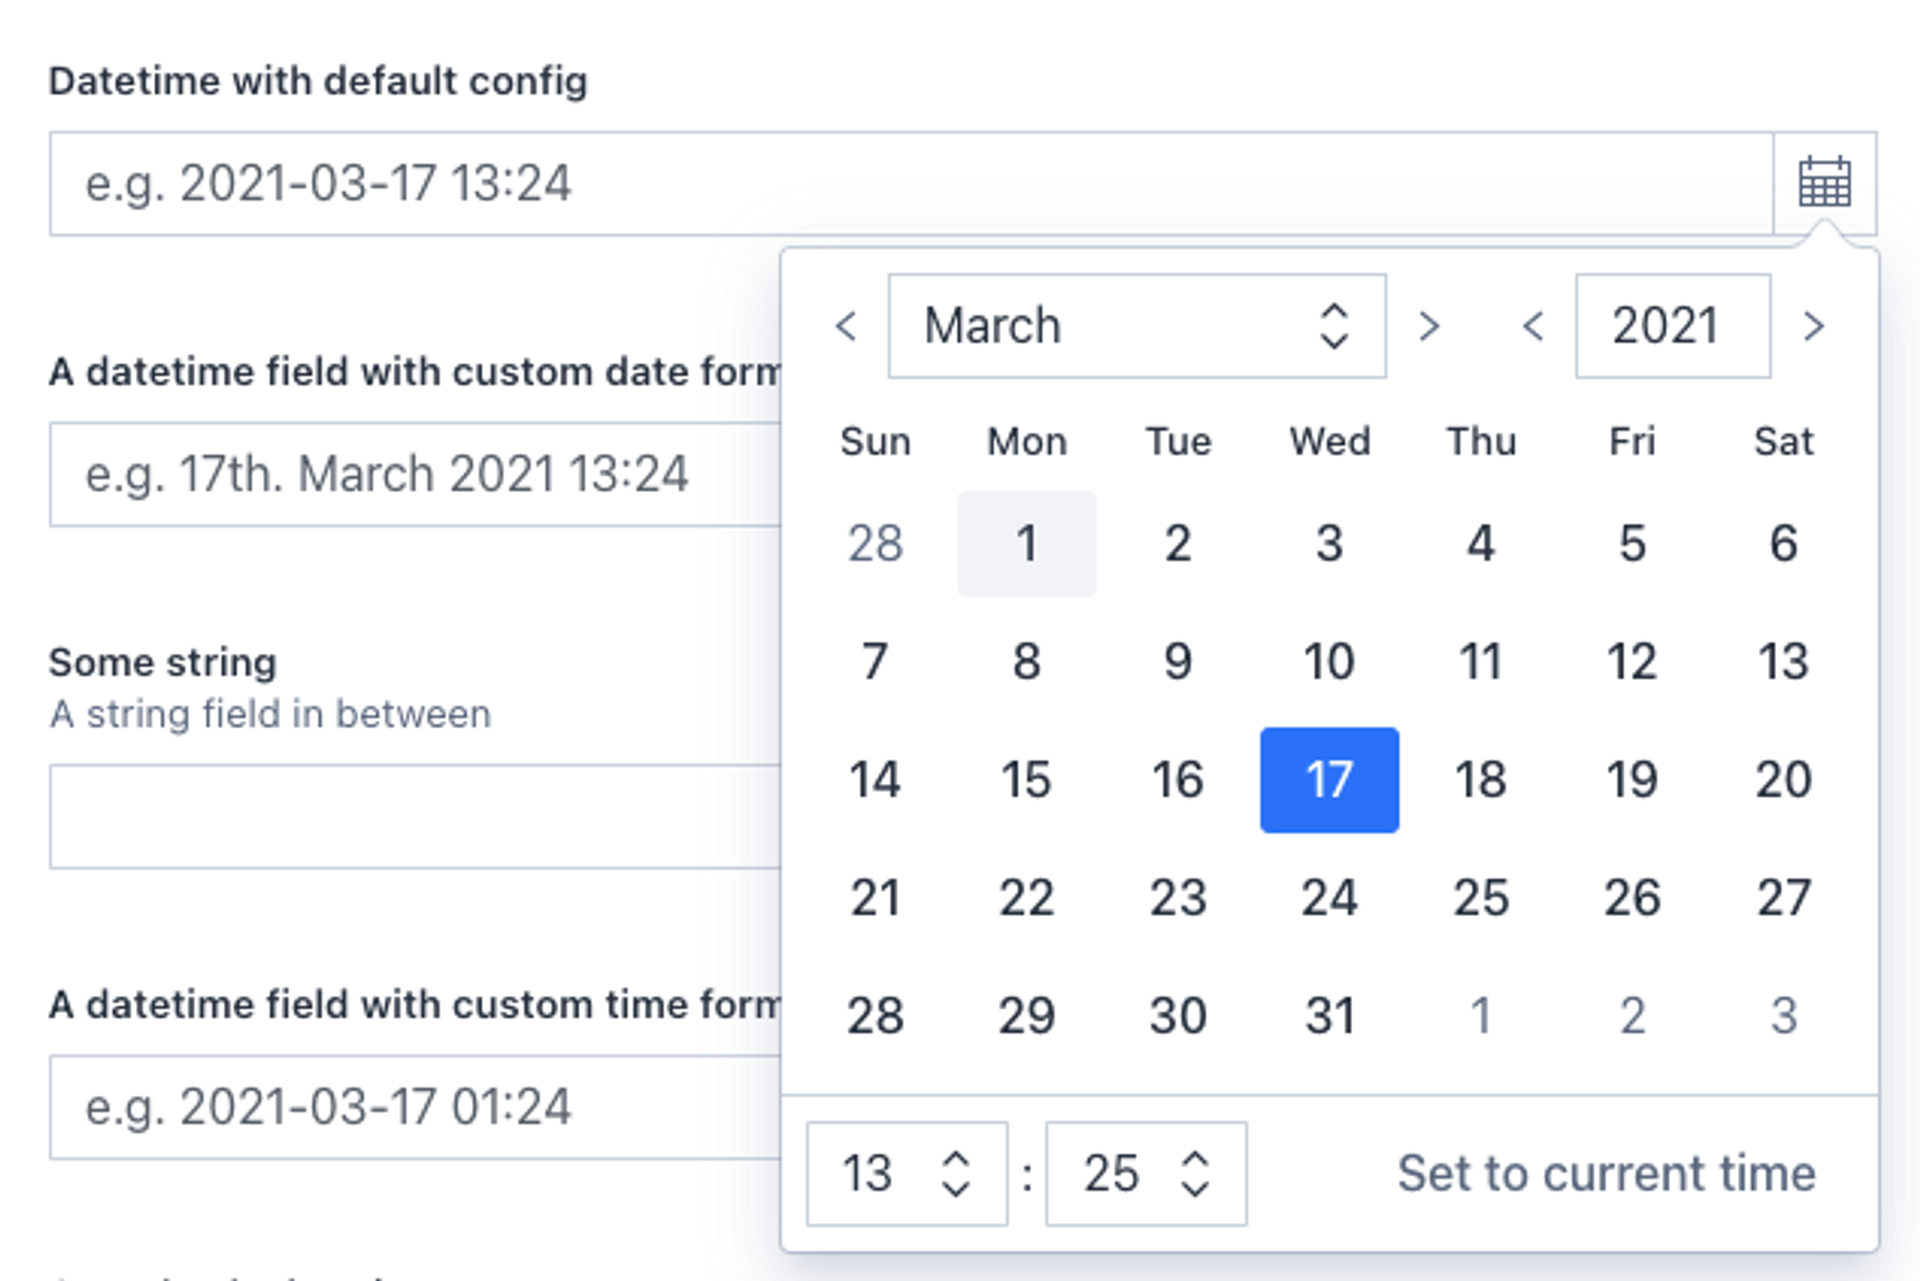Go to next month arrow

click(1429, 326)
